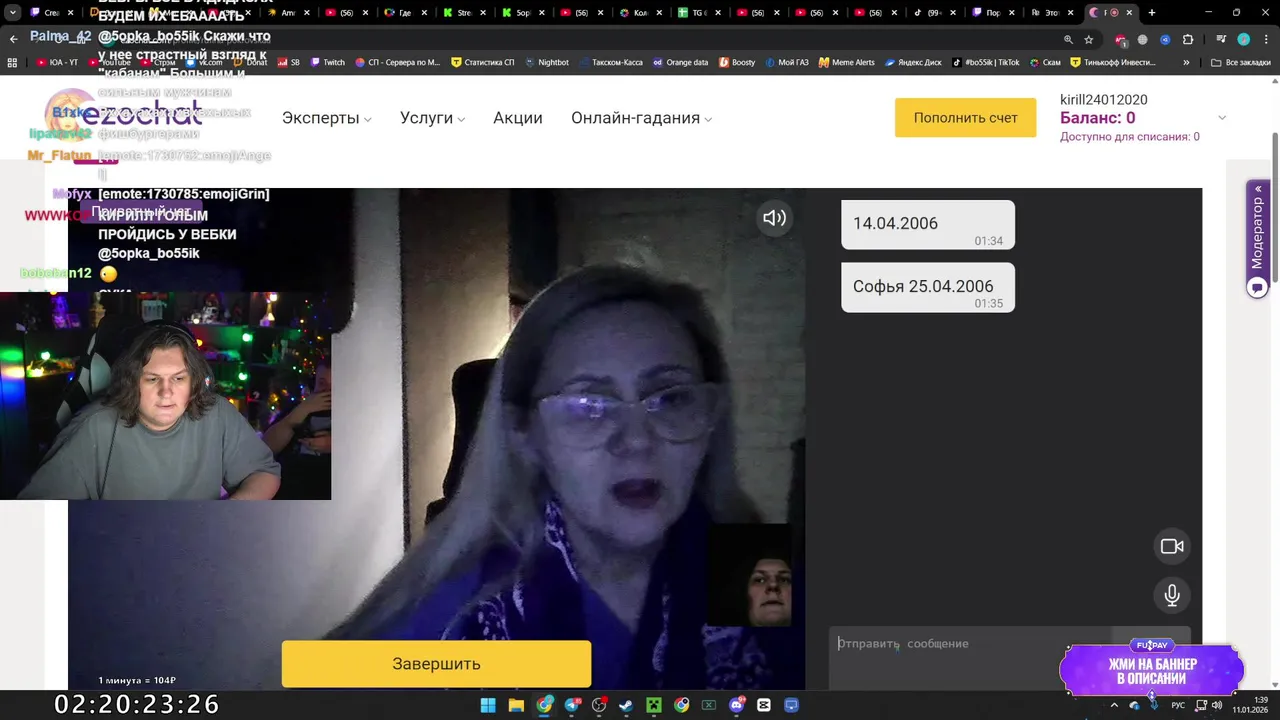1280x720 pixels.
Task: Open Minecraft creeper icon on taskbar
Action: click(x=654, y=705)
